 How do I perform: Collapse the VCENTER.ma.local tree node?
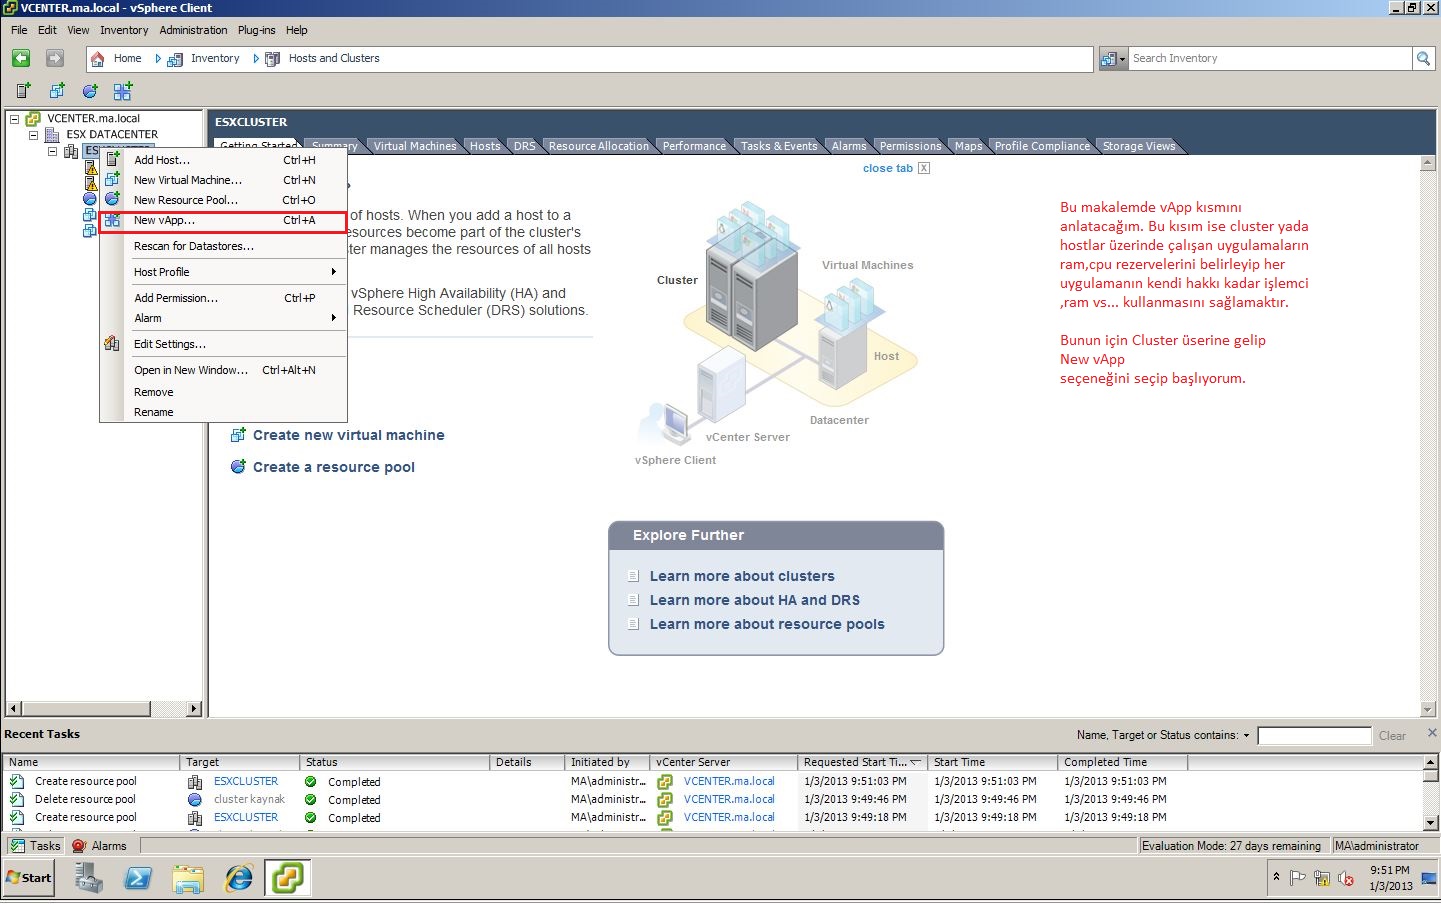coord(14,119)
